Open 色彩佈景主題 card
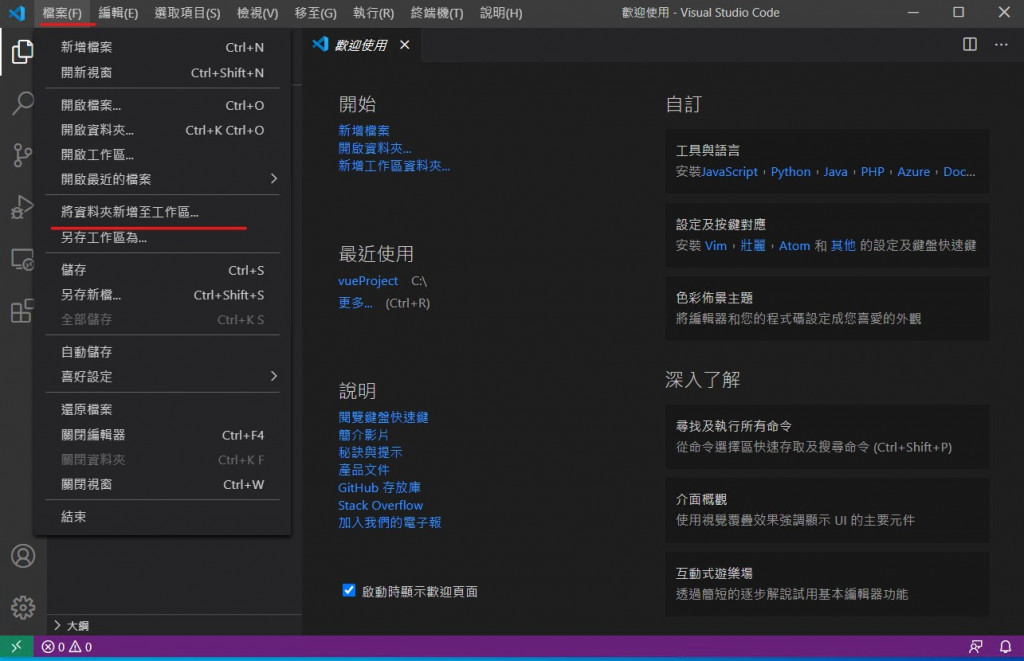 click(x=827, y=308)
